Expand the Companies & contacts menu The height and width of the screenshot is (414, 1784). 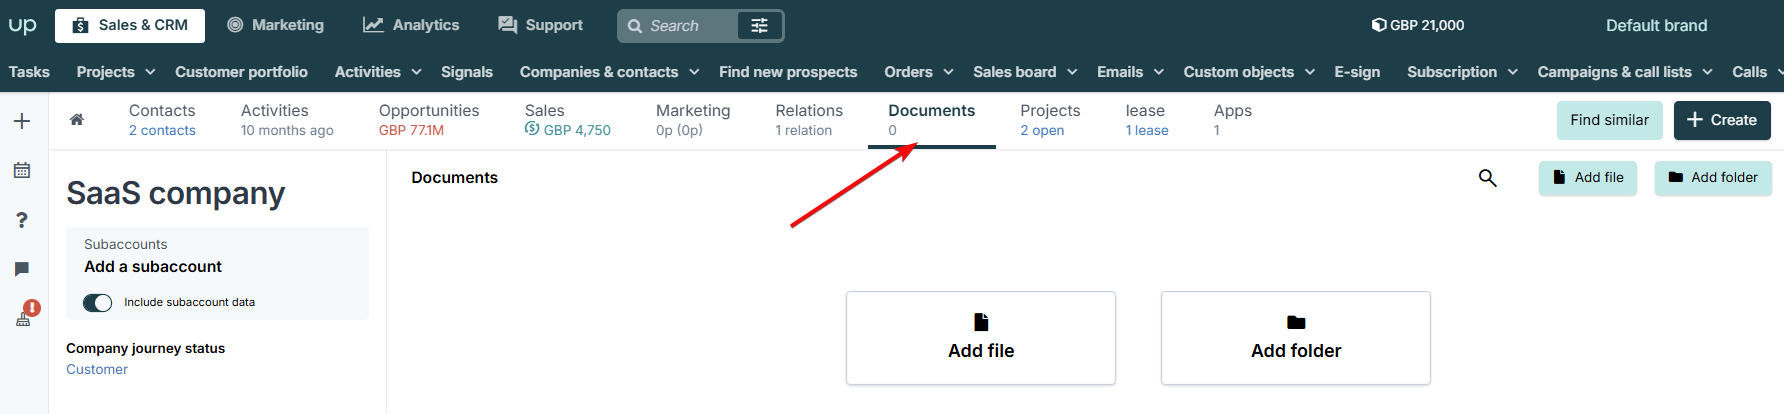(609, 72)
